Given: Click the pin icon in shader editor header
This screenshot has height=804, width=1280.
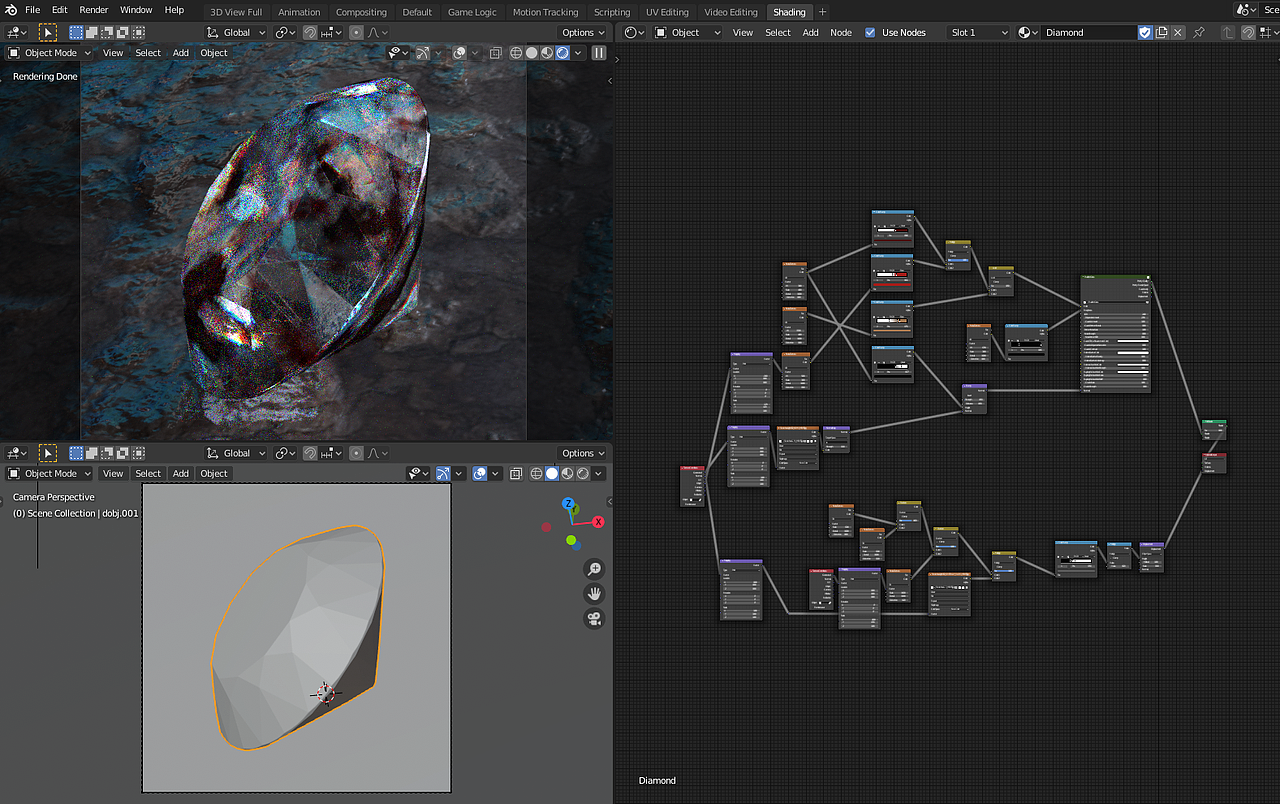Looking at the screenshot, I should point(1199,32).
